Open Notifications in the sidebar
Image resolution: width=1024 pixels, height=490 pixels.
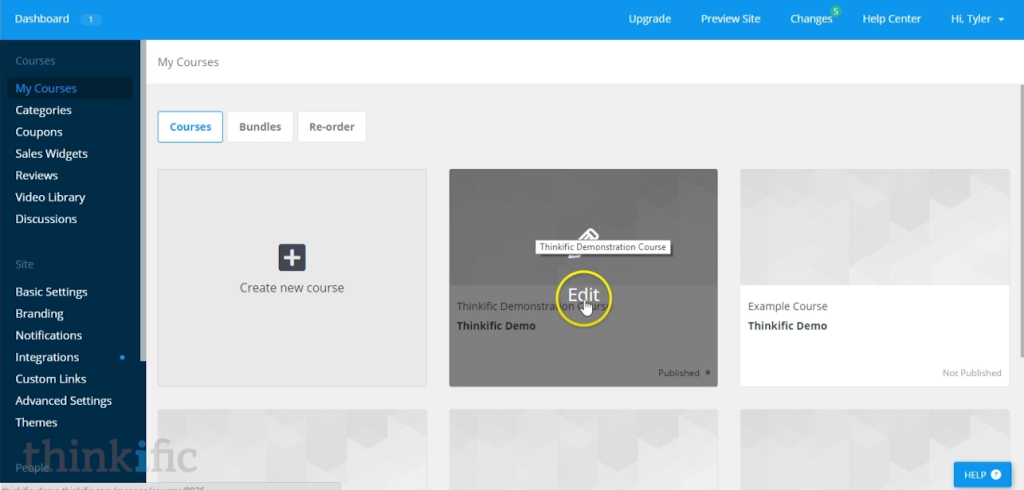48,335
